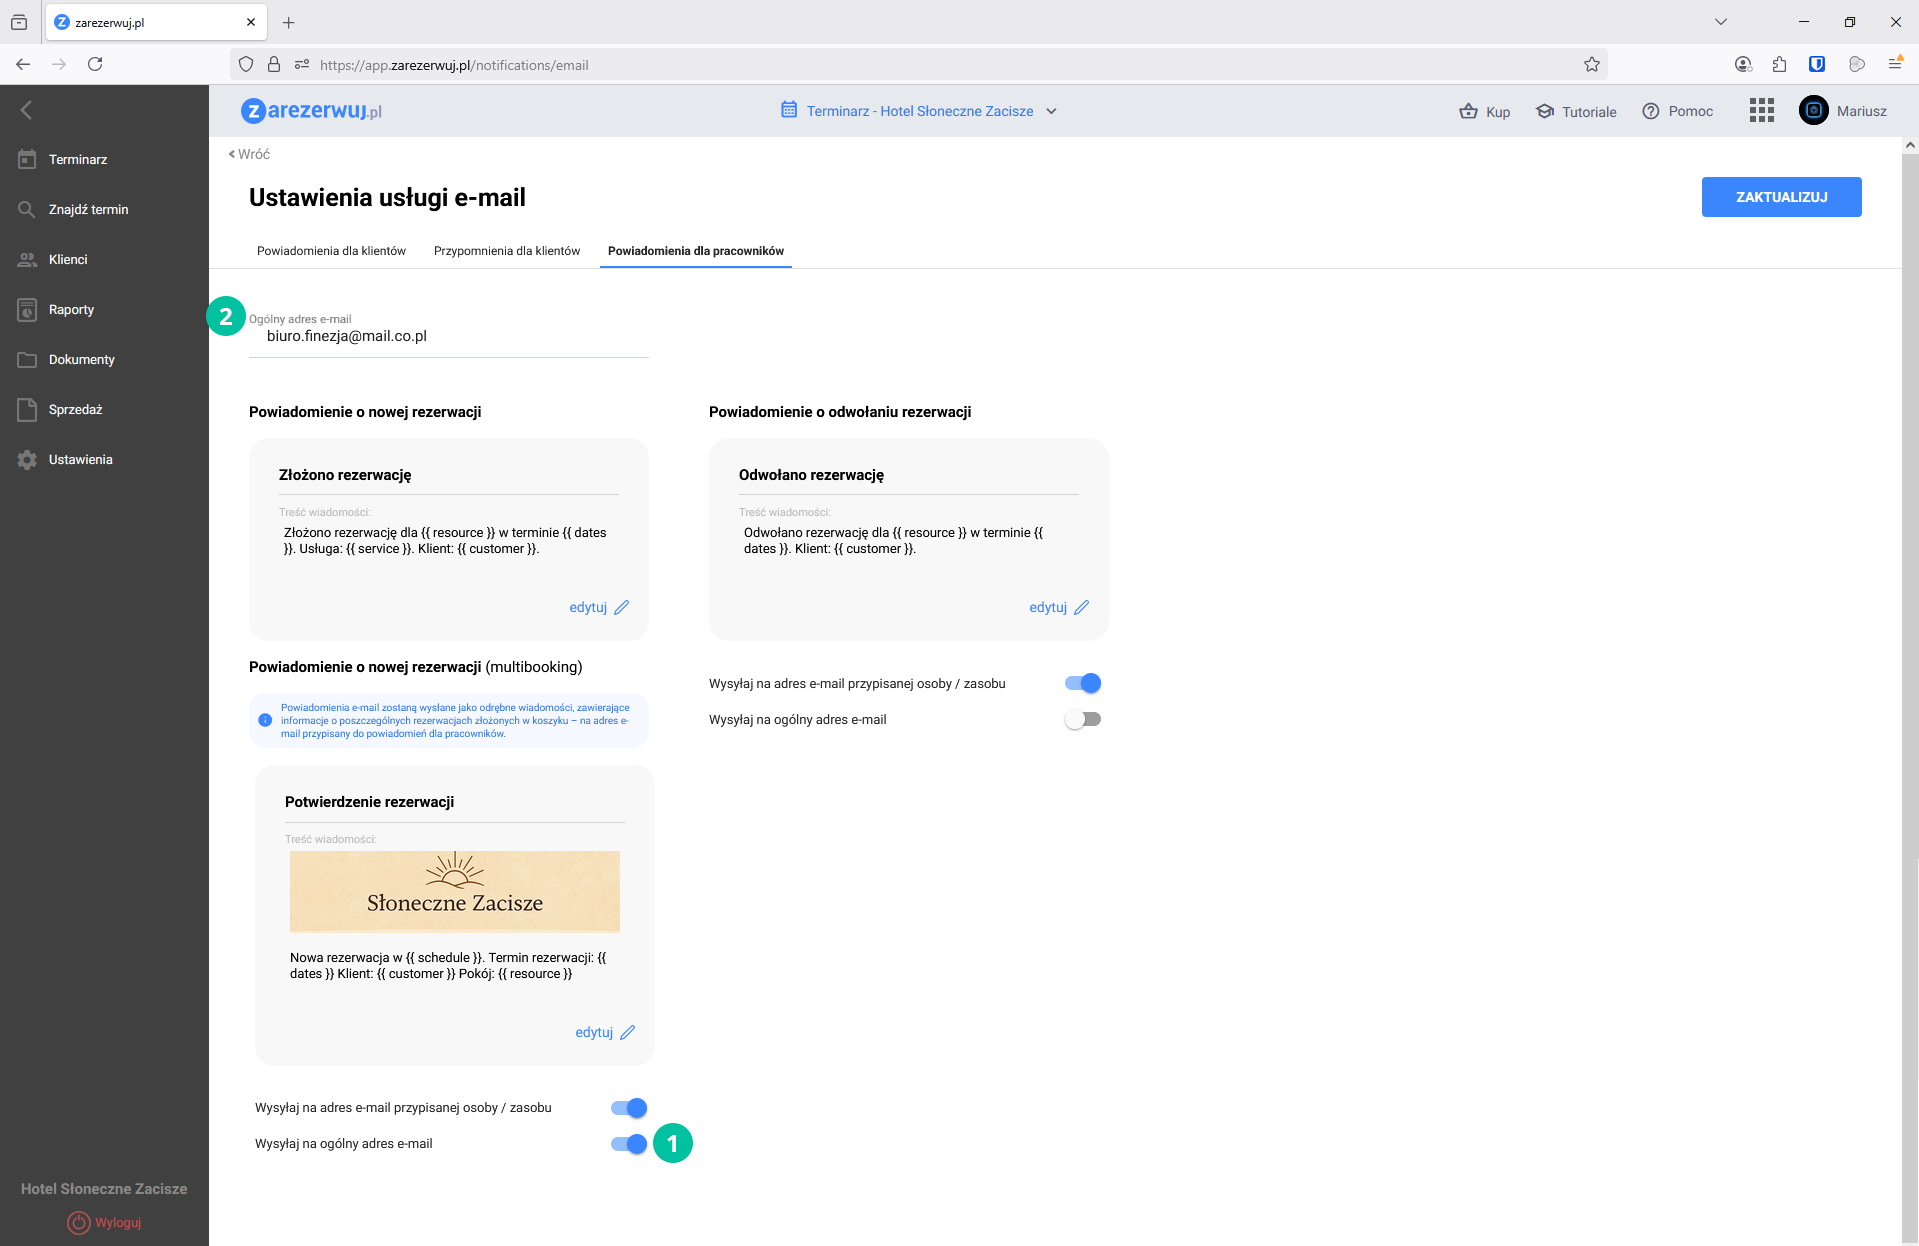Open the apps grid icon in header

tap(1761, 111)
